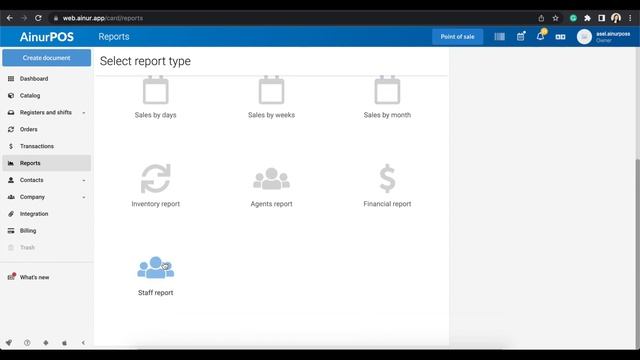This screenshot has height=360, width=640.
Task: Click the Apple icon at sidebar bottom
Action: tap(64, 343)
